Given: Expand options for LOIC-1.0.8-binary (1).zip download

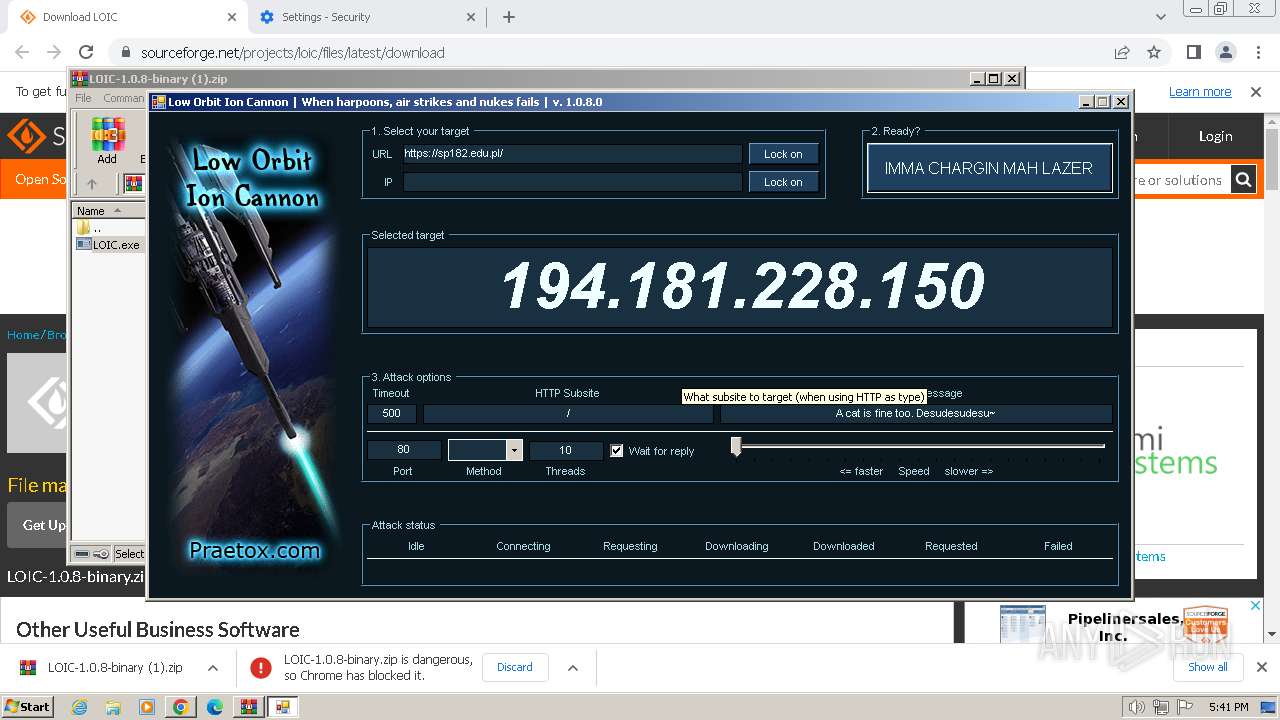Looking at the screenshot, I should pos(212,667).
